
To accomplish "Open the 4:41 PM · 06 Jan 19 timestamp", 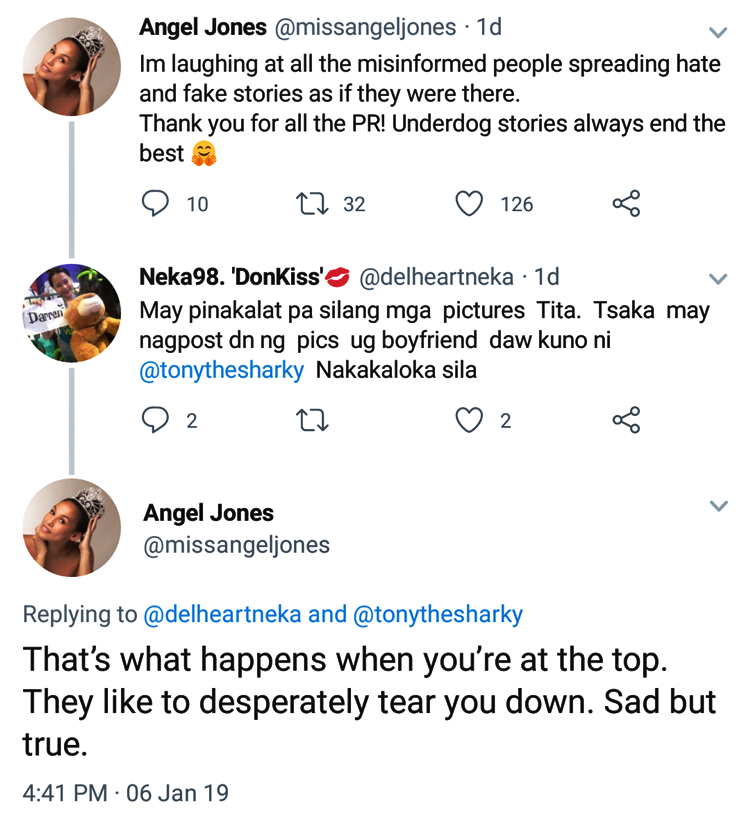I will point(125,793).
